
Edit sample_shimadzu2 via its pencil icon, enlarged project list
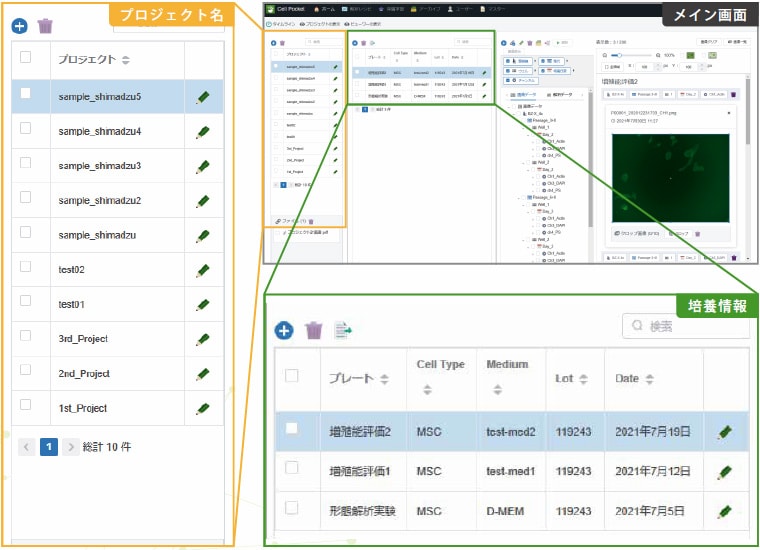(203, 201)
